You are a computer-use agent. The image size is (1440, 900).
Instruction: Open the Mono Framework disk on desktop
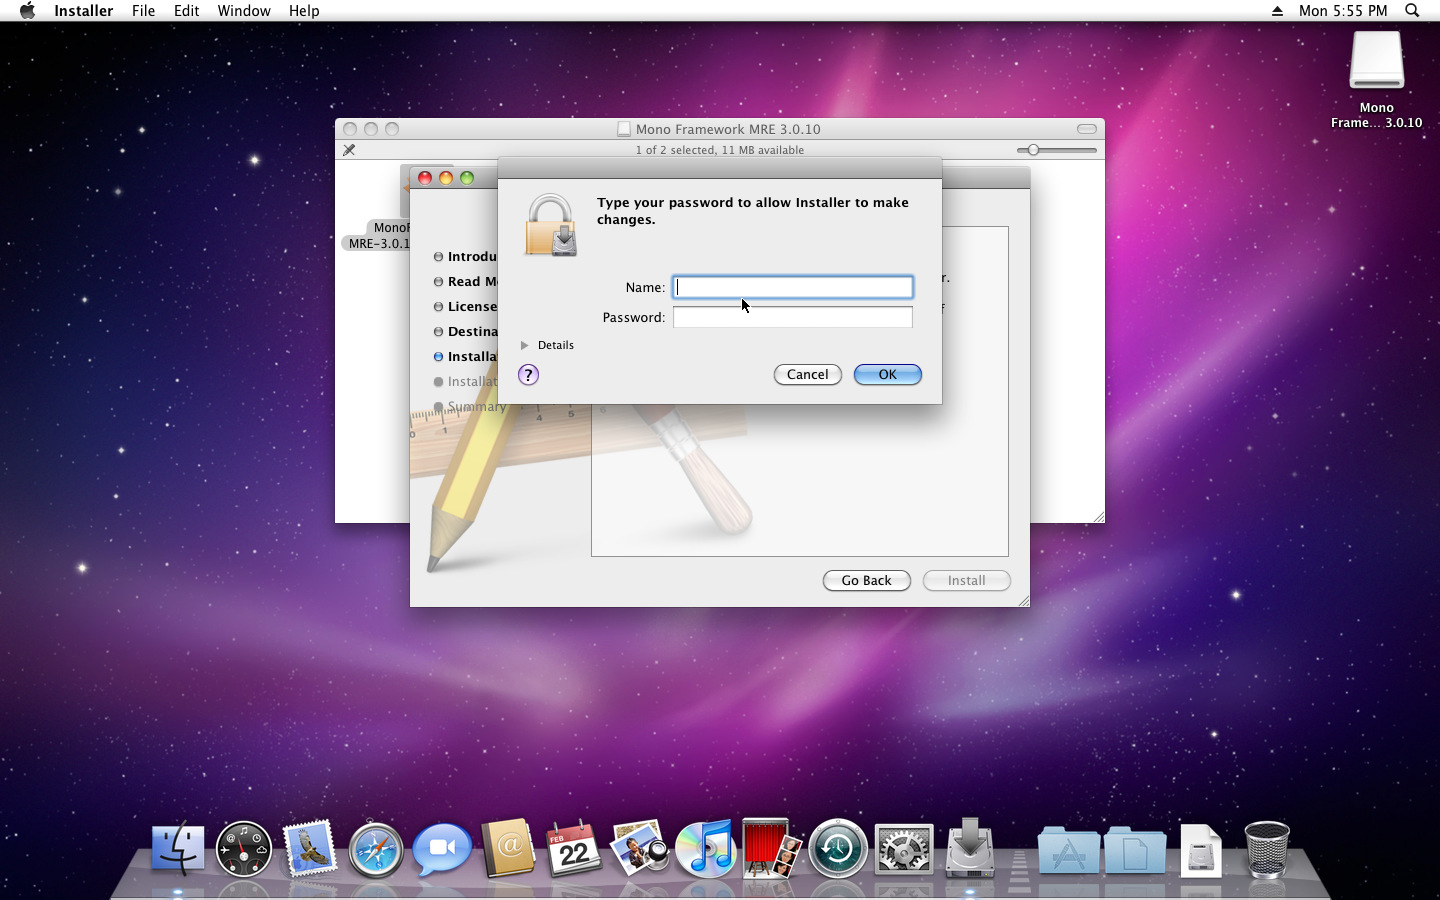point(1376,62)
